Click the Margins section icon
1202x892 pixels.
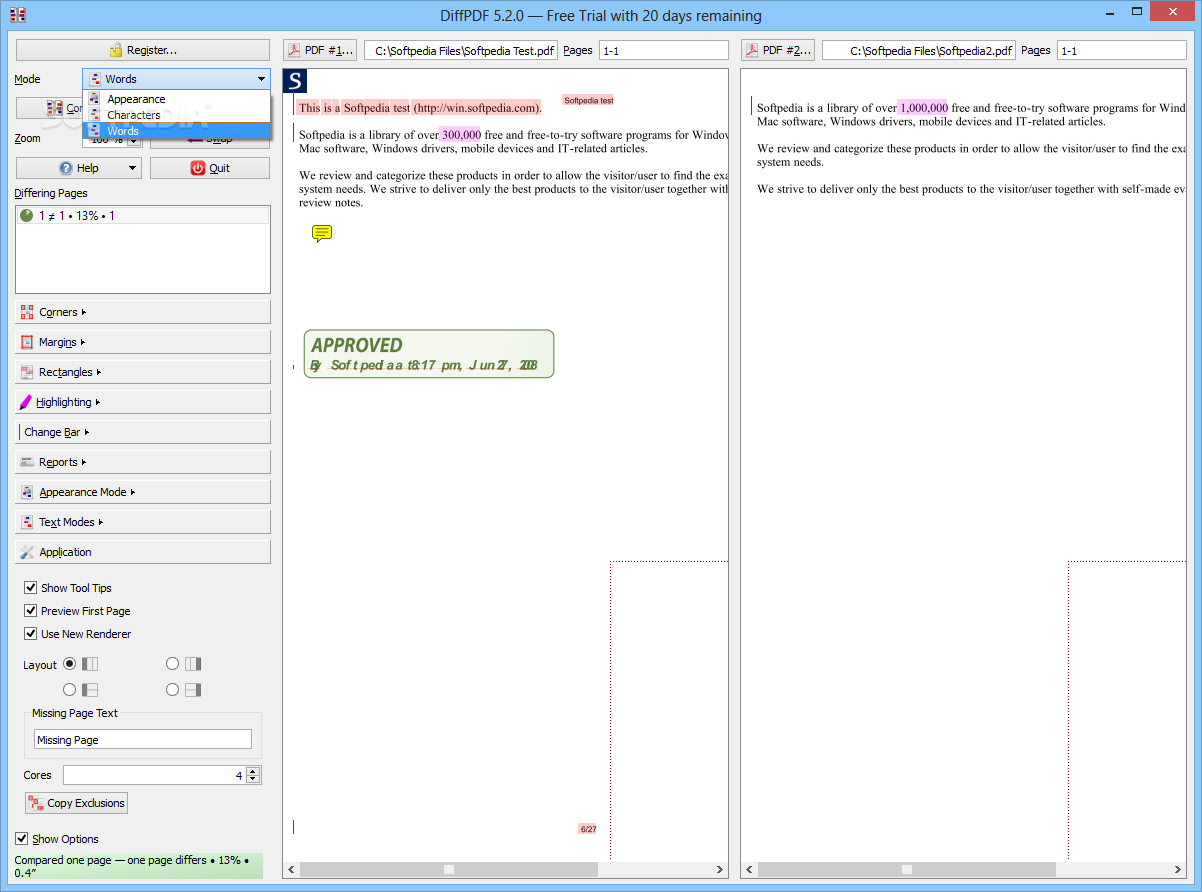point(27,342)
